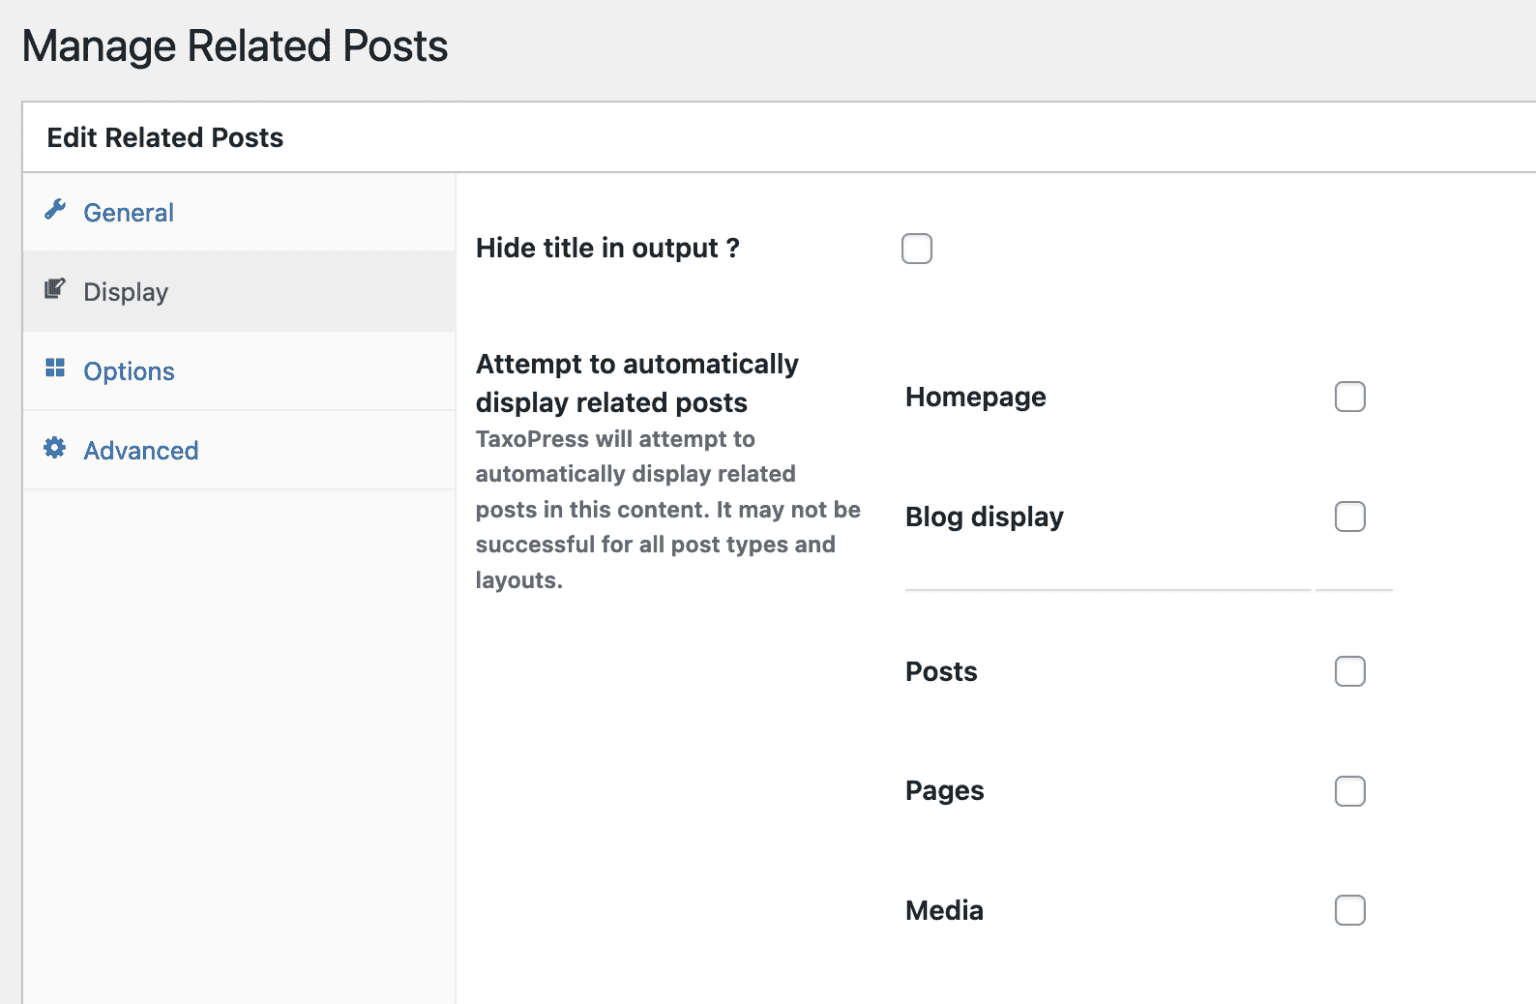This screenshot has height=1004, width=1536.
Task: Check the Homepage display checkbox
Action: pos(1350,396)
